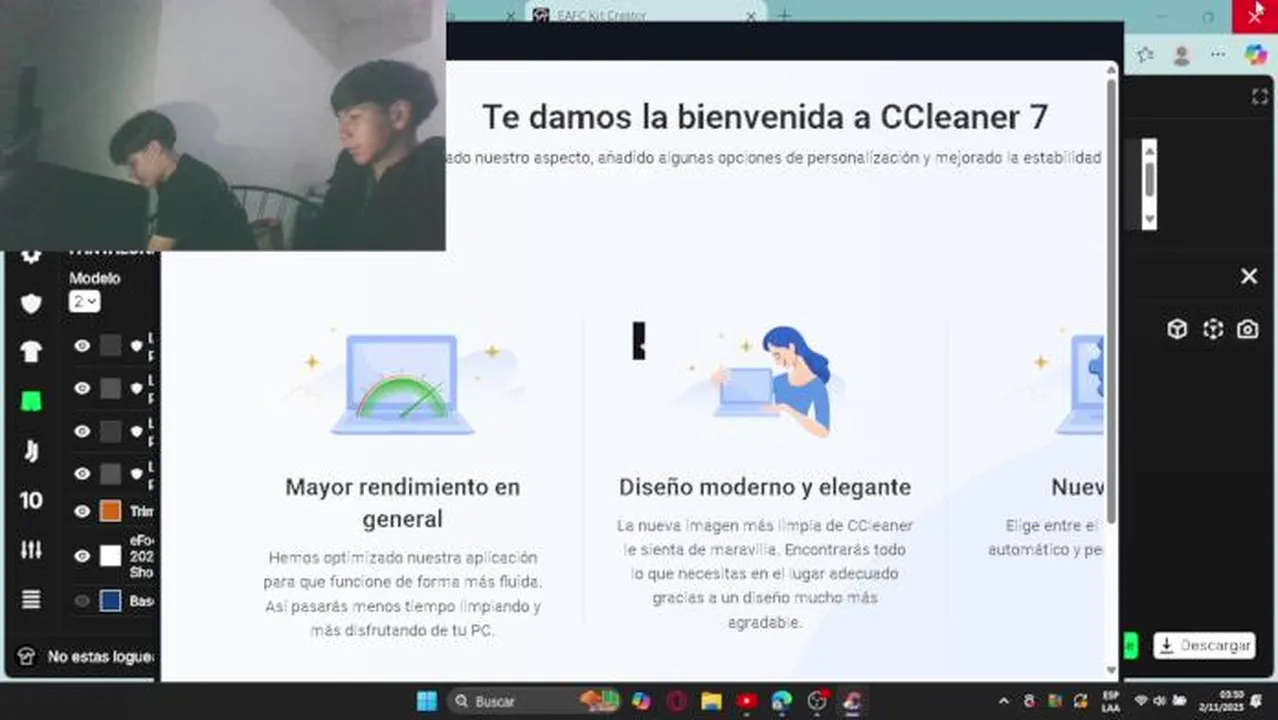Open the sliders adjustment icon in Kit Creator sidebar

31,549
